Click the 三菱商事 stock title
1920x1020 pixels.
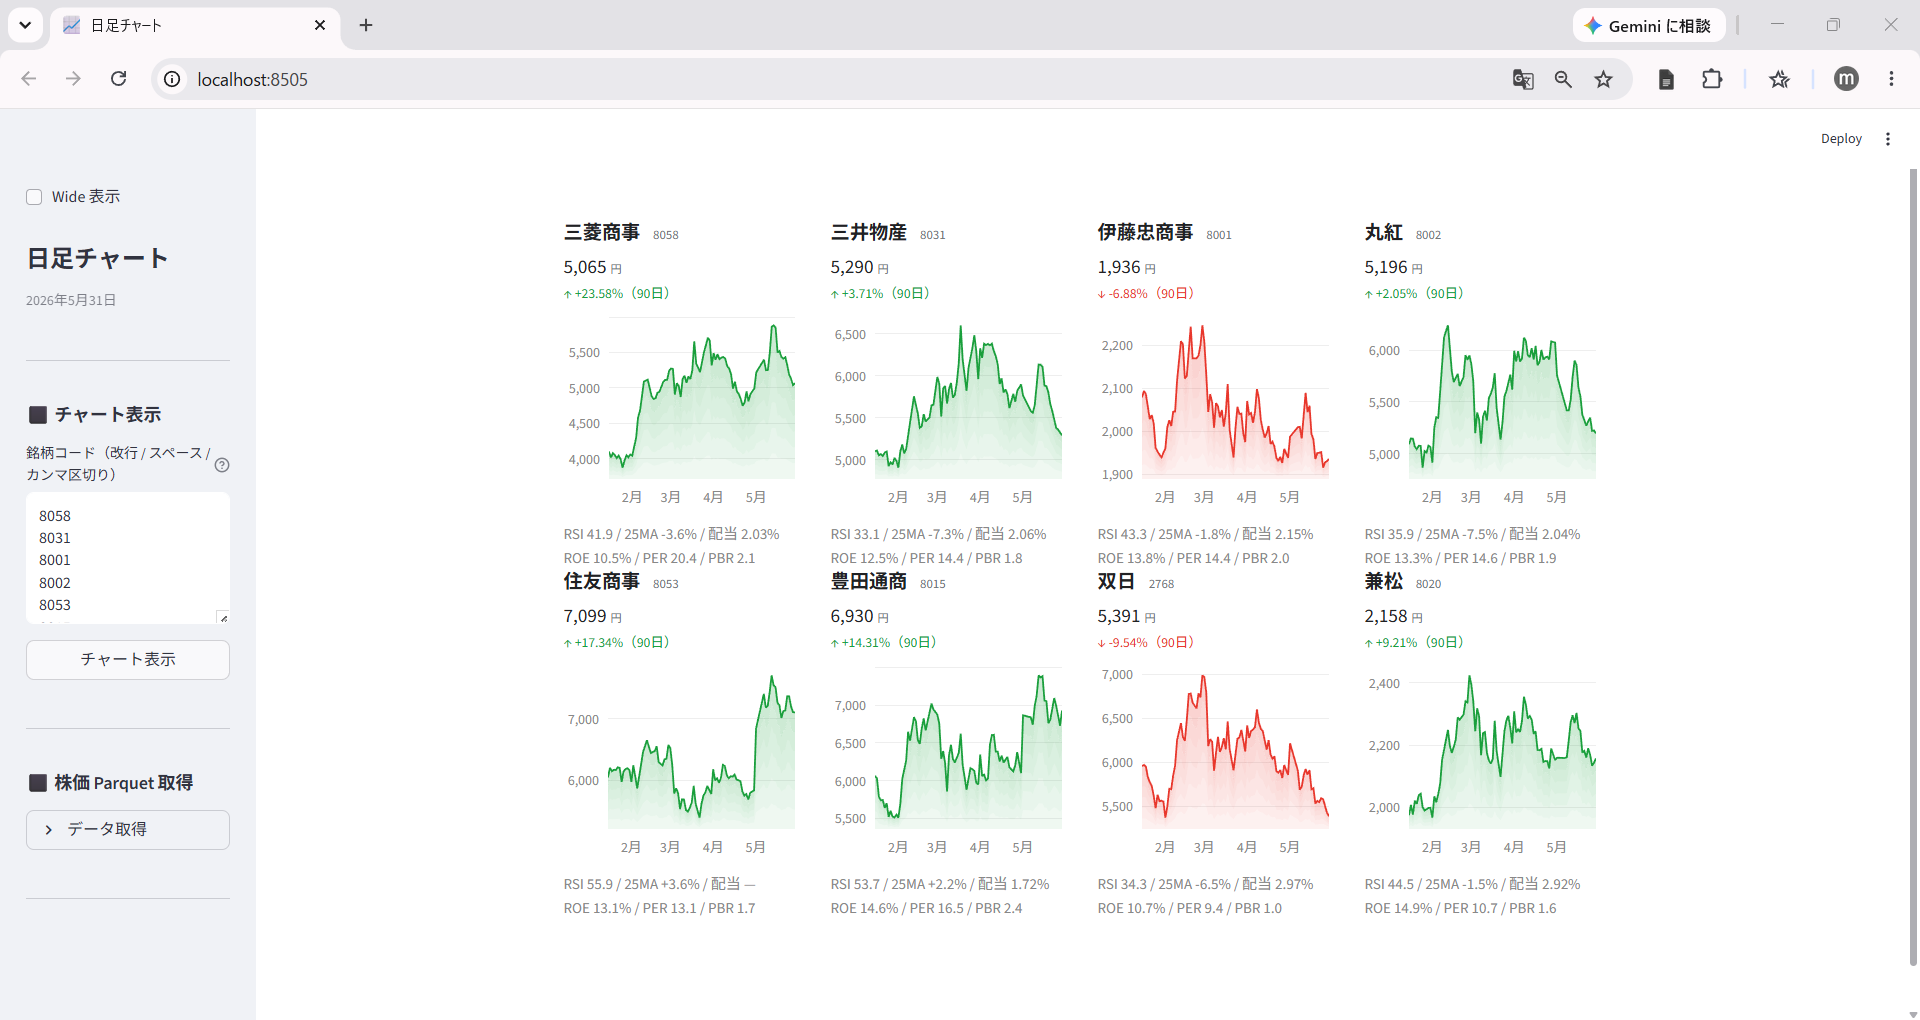pyautogui.click(x=601, y=232)
